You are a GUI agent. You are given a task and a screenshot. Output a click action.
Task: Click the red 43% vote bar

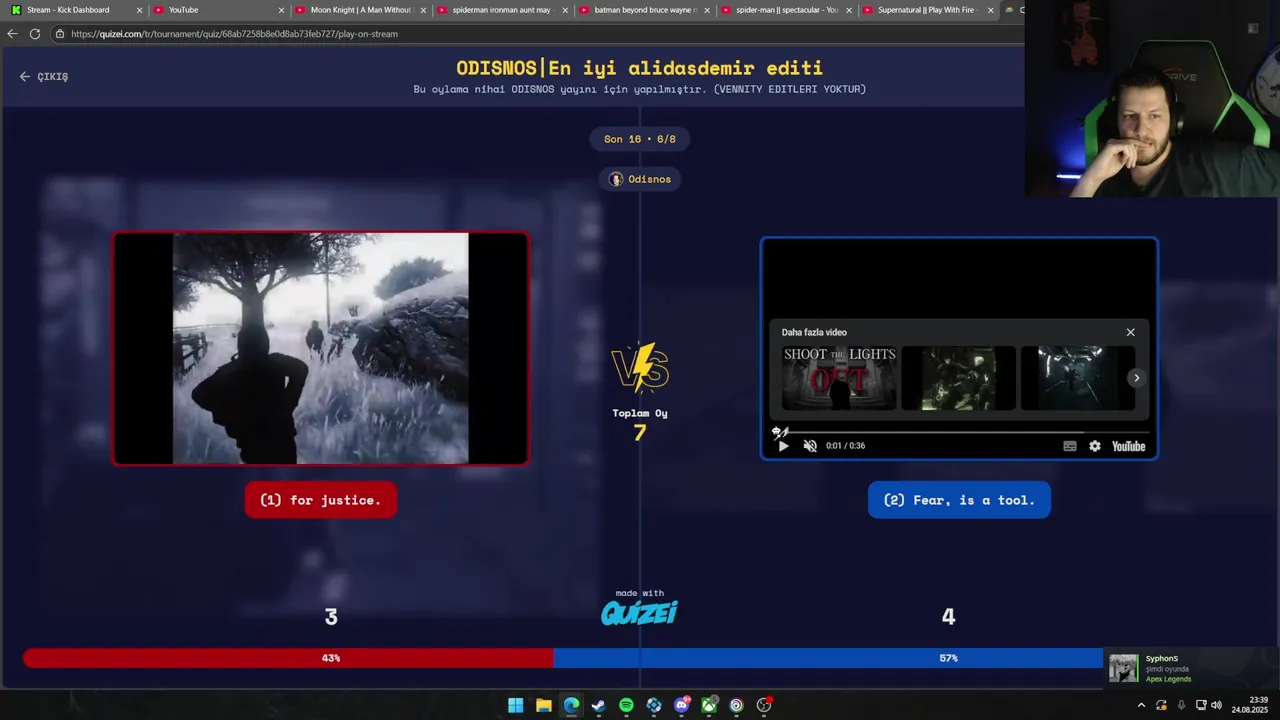pos(288,658)
